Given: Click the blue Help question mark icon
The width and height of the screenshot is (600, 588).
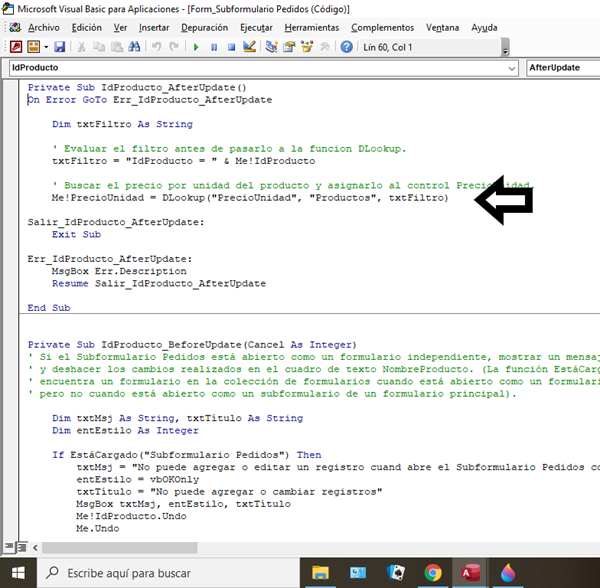Looking at the screenshot, I should 346,47.
